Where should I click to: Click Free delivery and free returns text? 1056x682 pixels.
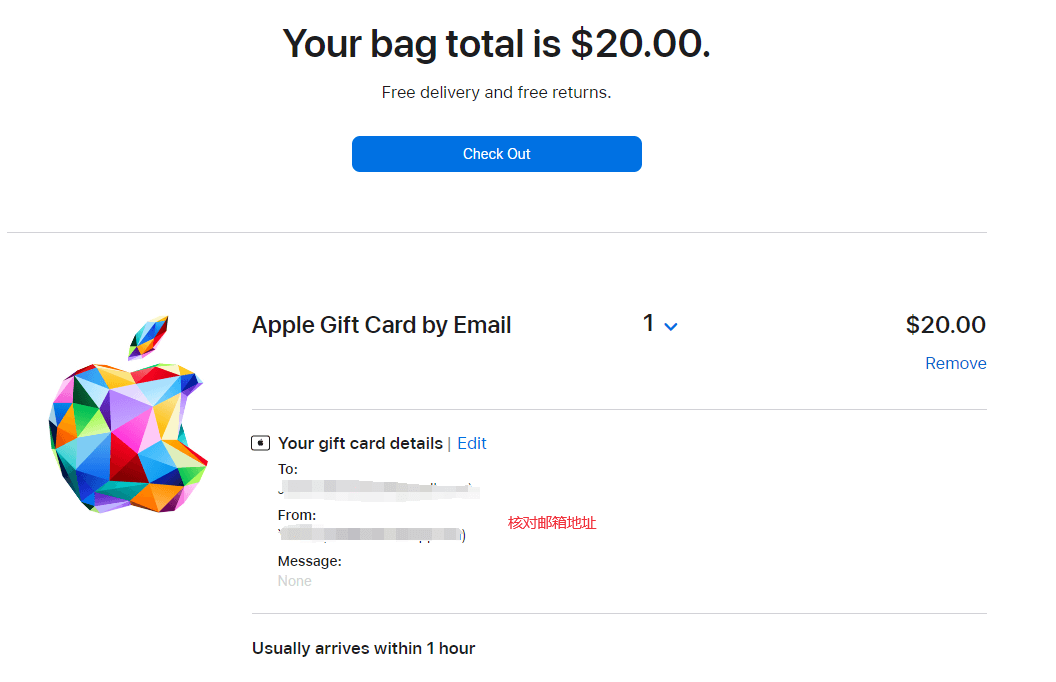[496, 92]
